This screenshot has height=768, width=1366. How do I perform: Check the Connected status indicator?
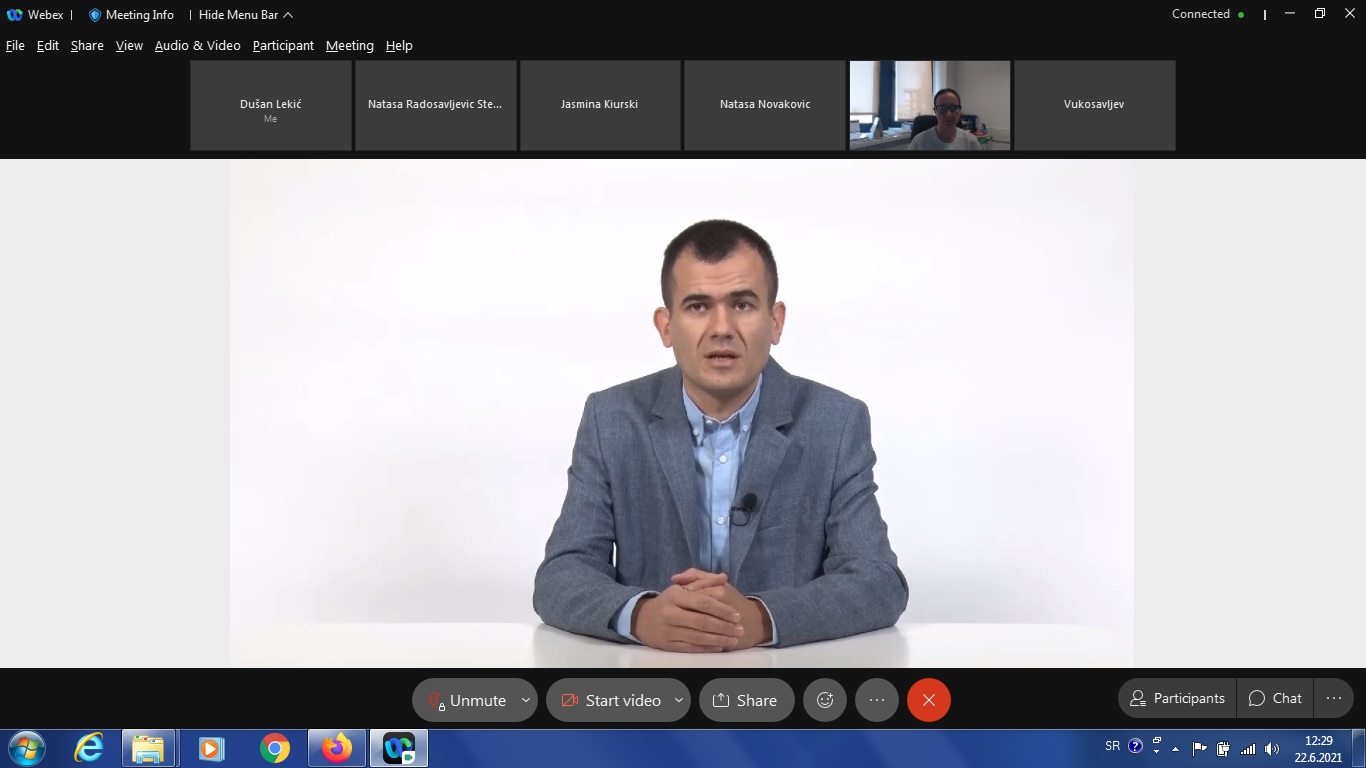tap(1208, 14)
